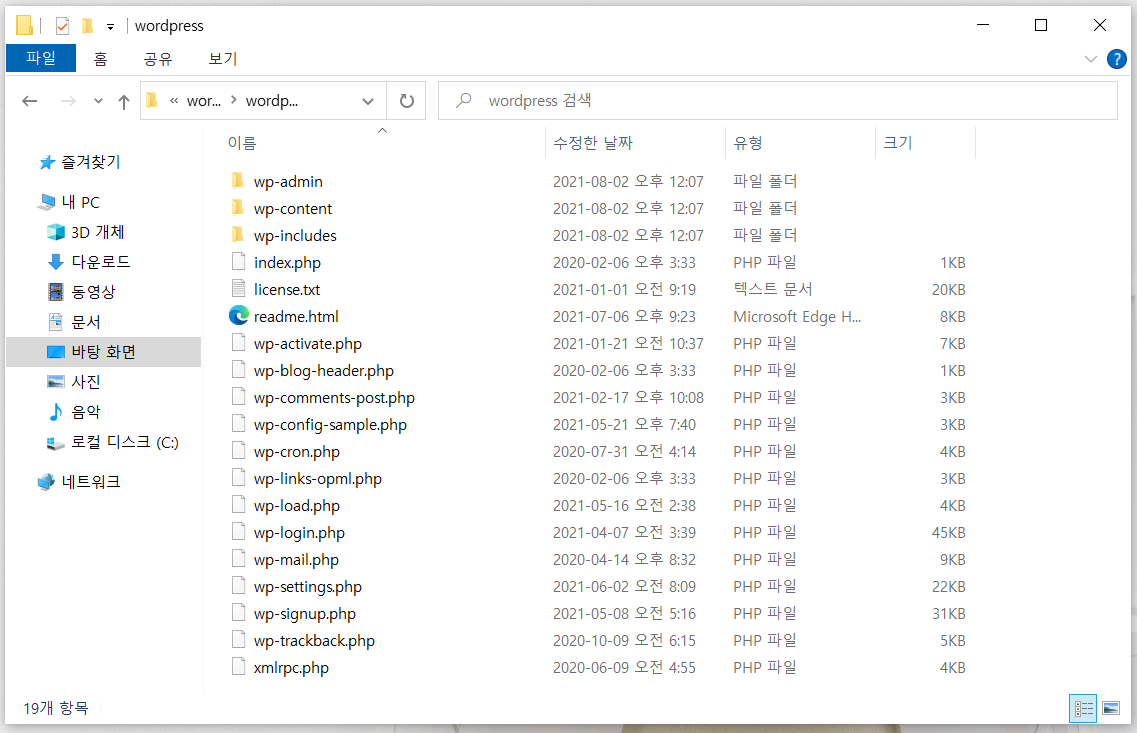1137x733 pixels.
Task: Sort by the 유형 column header
Action: pos(748,143)
